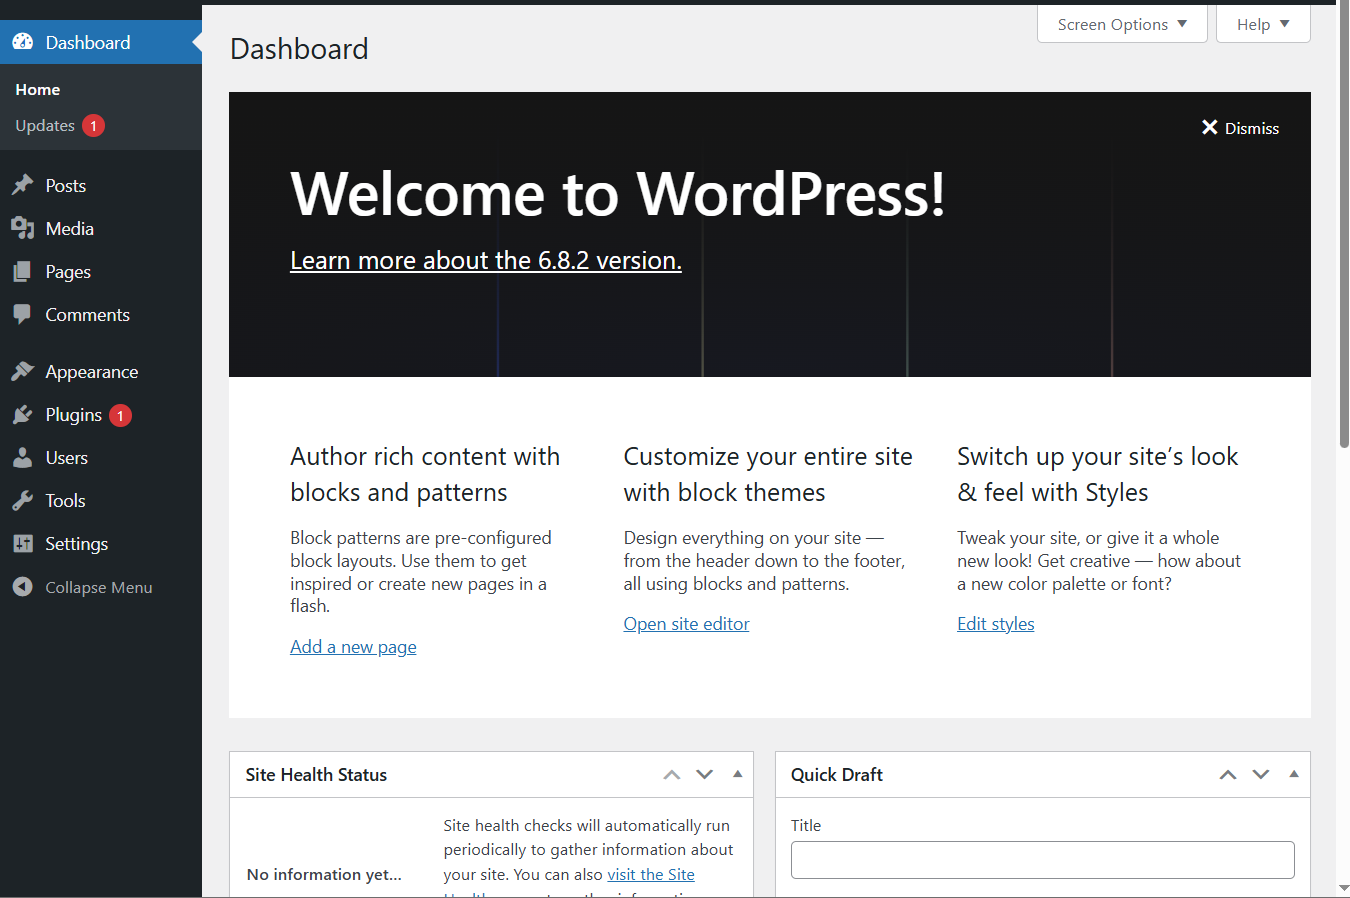
Task: Collapse the Site Health Status panel
Action: [738, 774]
